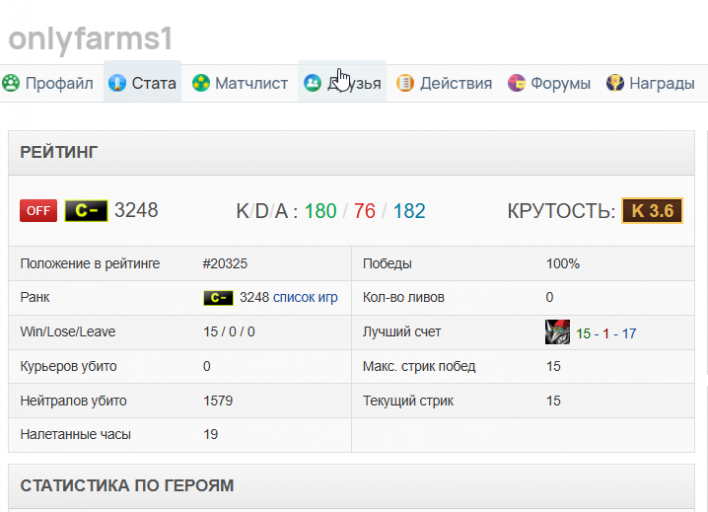Click the КРУТОСТЬ label
Screen dimensions: 708x512
[561, 211]
